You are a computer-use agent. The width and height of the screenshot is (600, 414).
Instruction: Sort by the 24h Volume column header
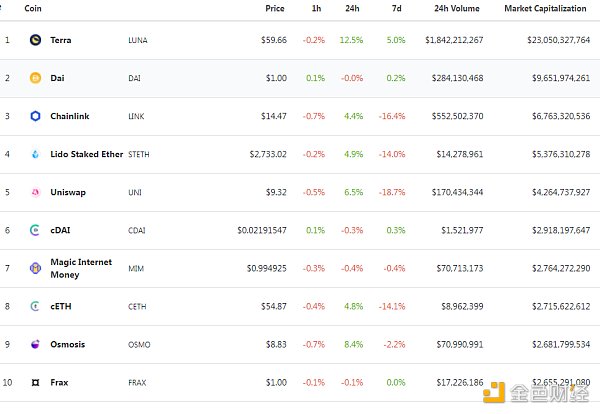[456, 8]
